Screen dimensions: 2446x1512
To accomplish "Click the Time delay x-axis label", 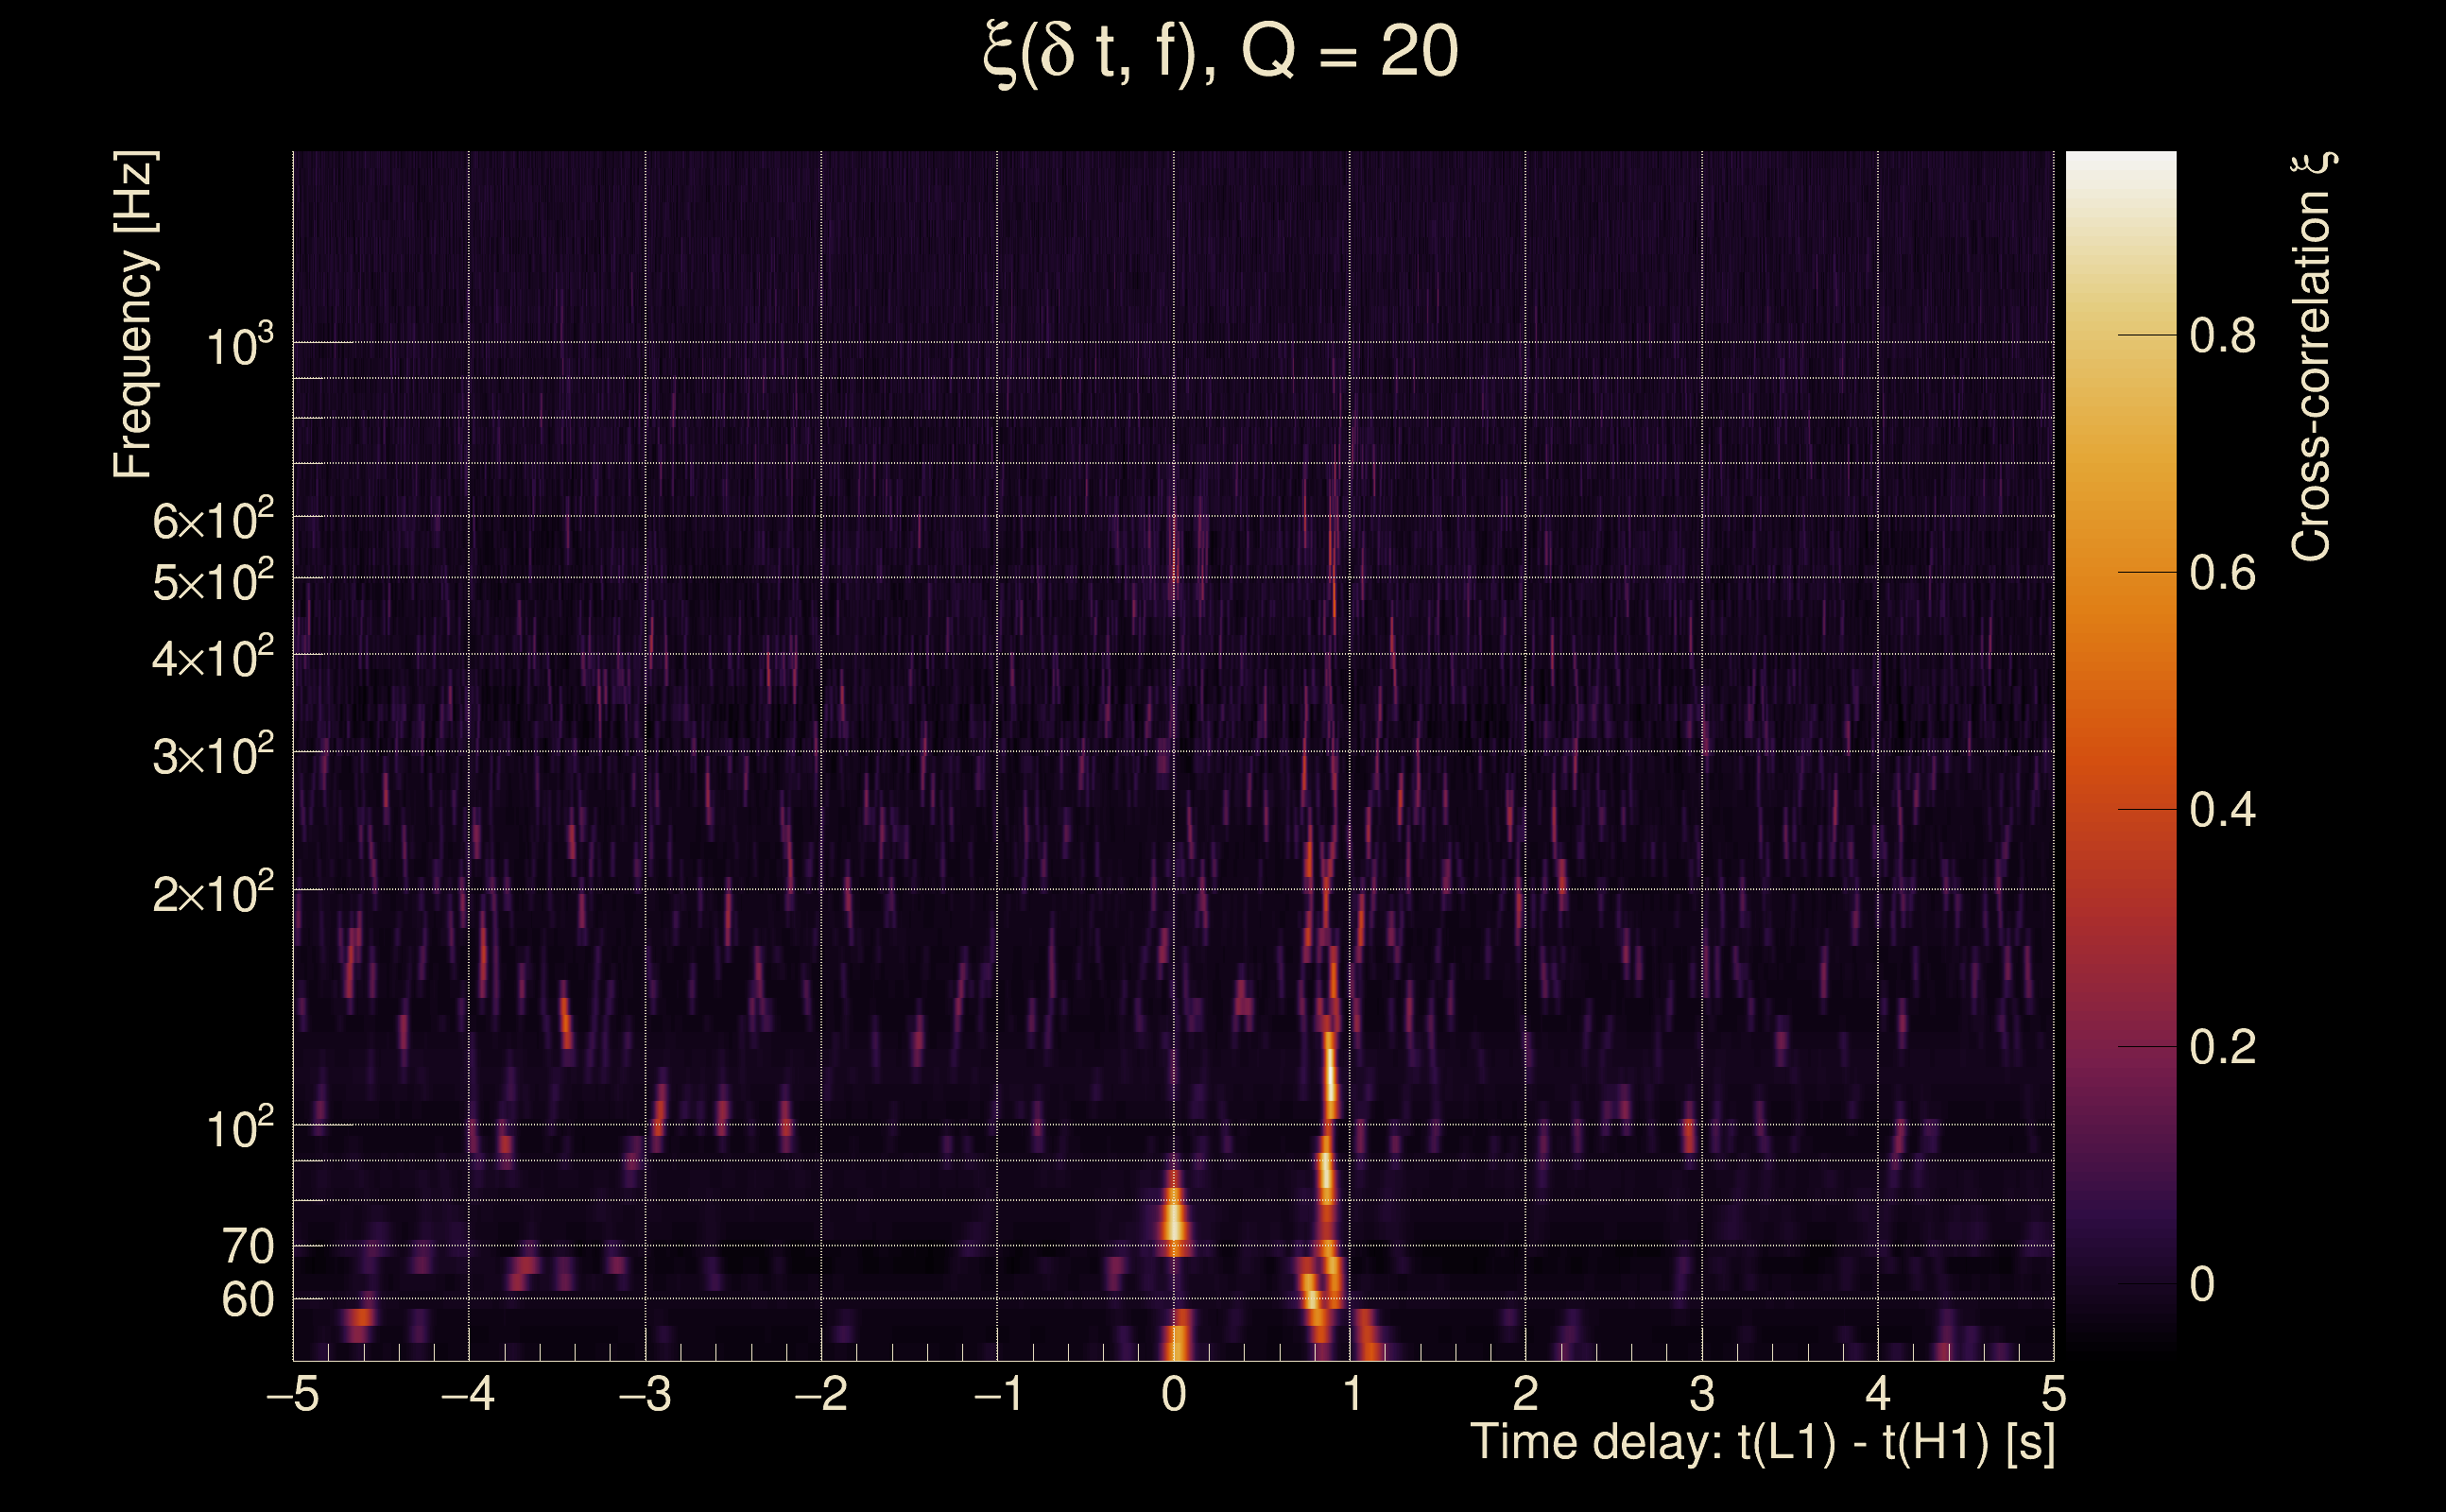I will point(1762,1443).
